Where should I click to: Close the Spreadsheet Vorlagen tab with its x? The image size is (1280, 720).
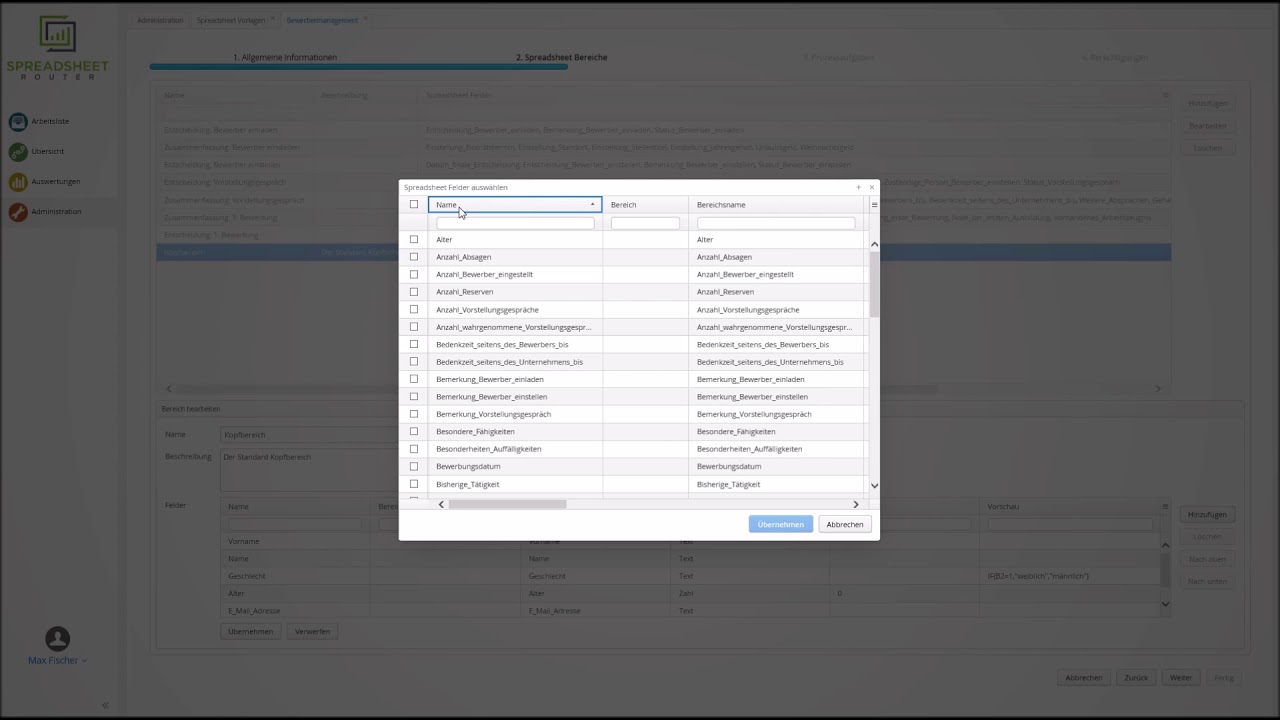click(273, 19)
